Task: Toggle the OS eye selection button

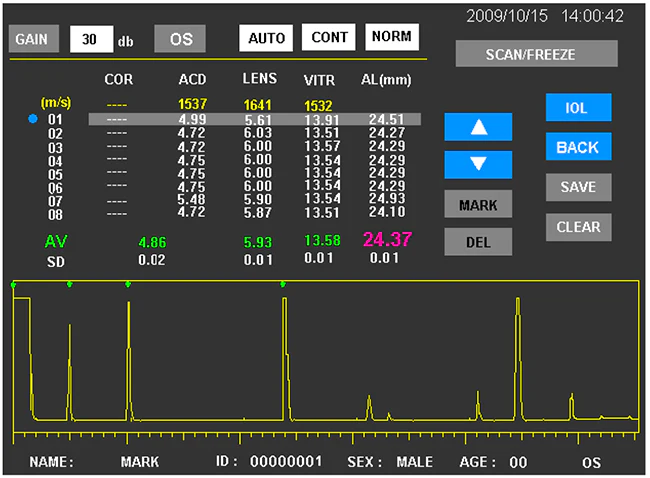Action: point(180,39)
